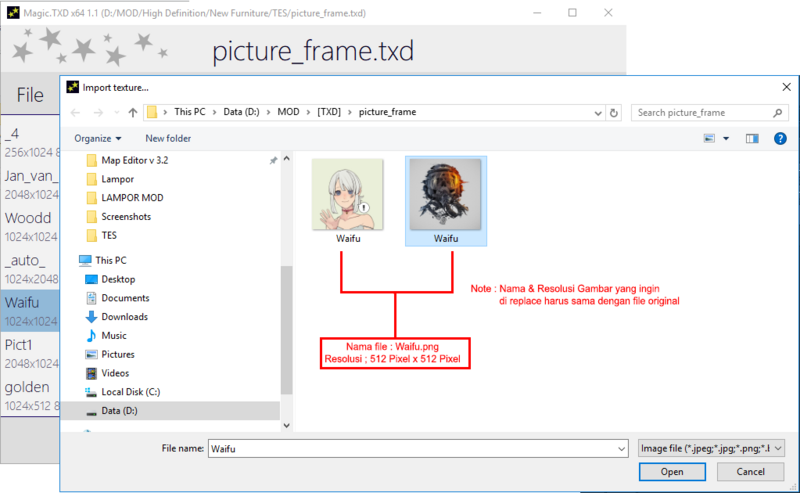800x493 pixels.
Task: Select Downloads in navigation pane
Action: pyautogui.click(x=124, y=317)
